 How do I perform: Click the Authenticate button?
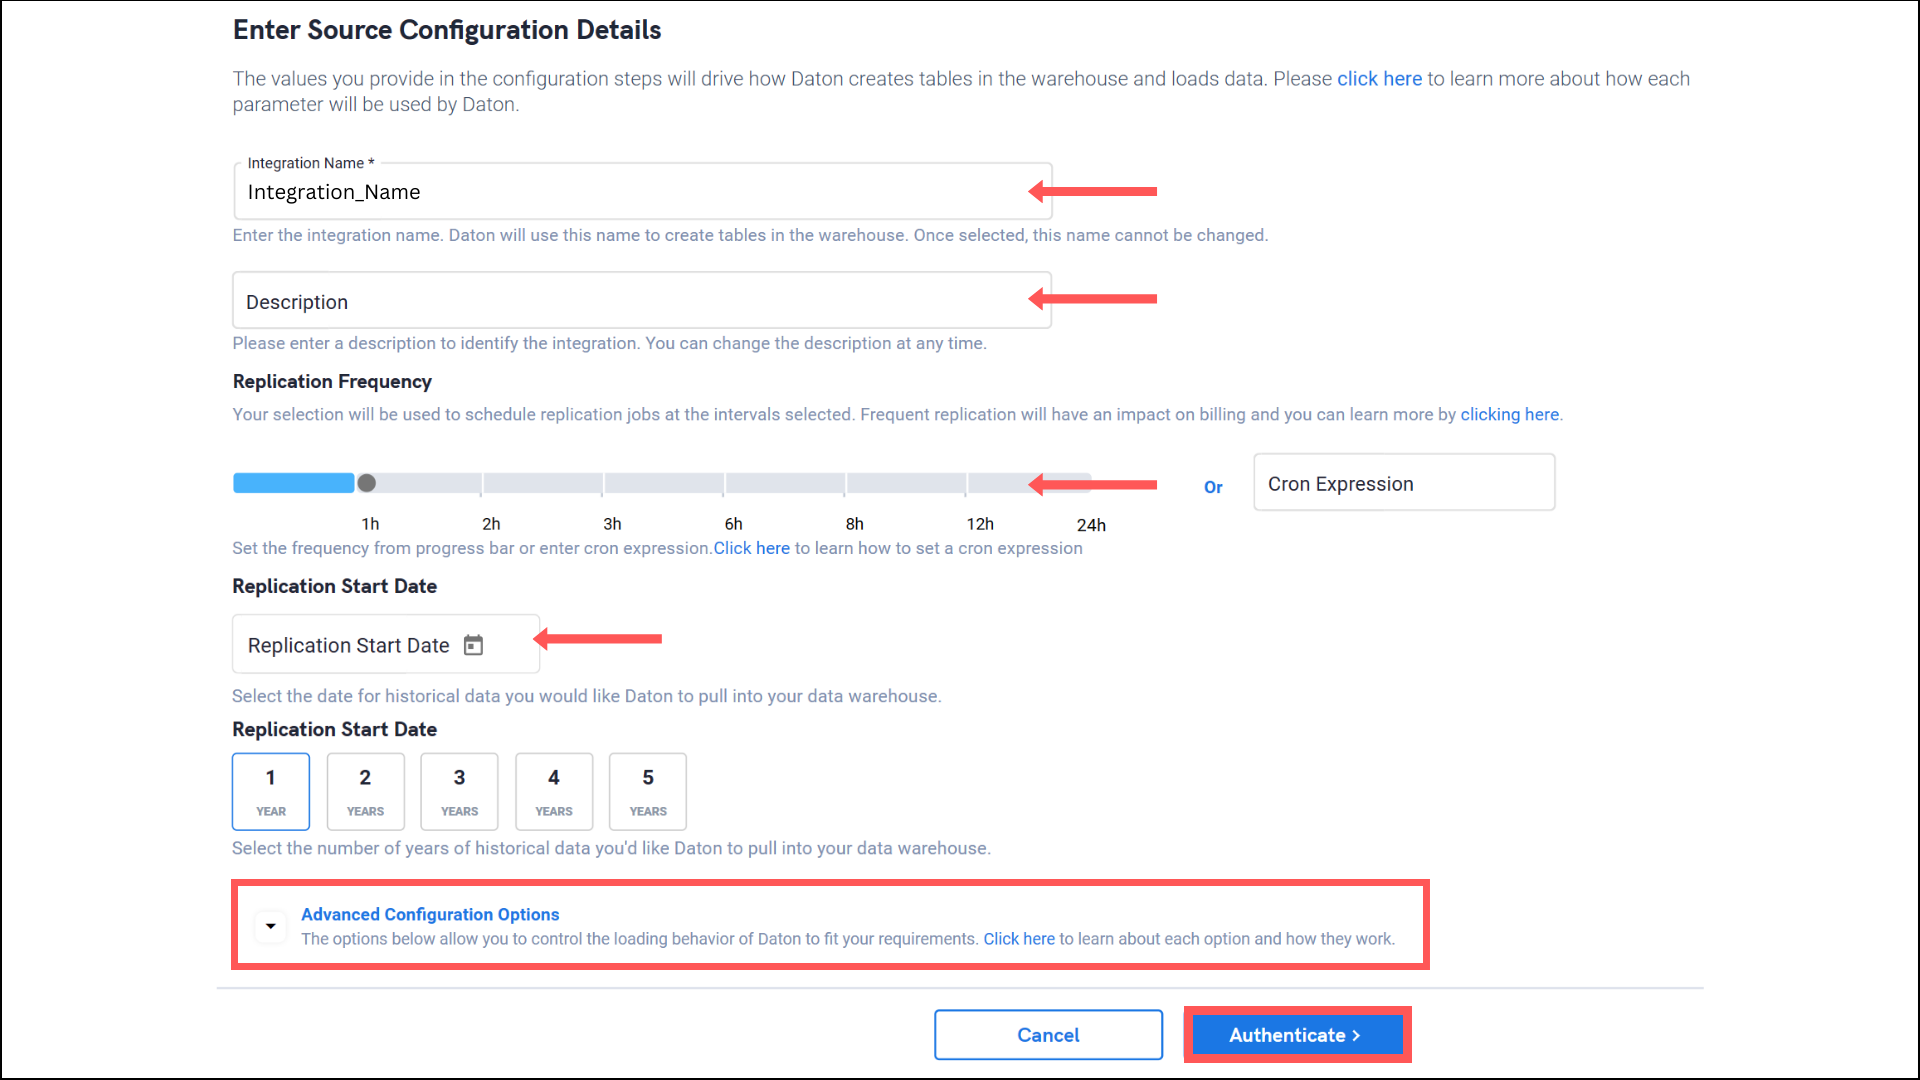tap(1296, 1035)
